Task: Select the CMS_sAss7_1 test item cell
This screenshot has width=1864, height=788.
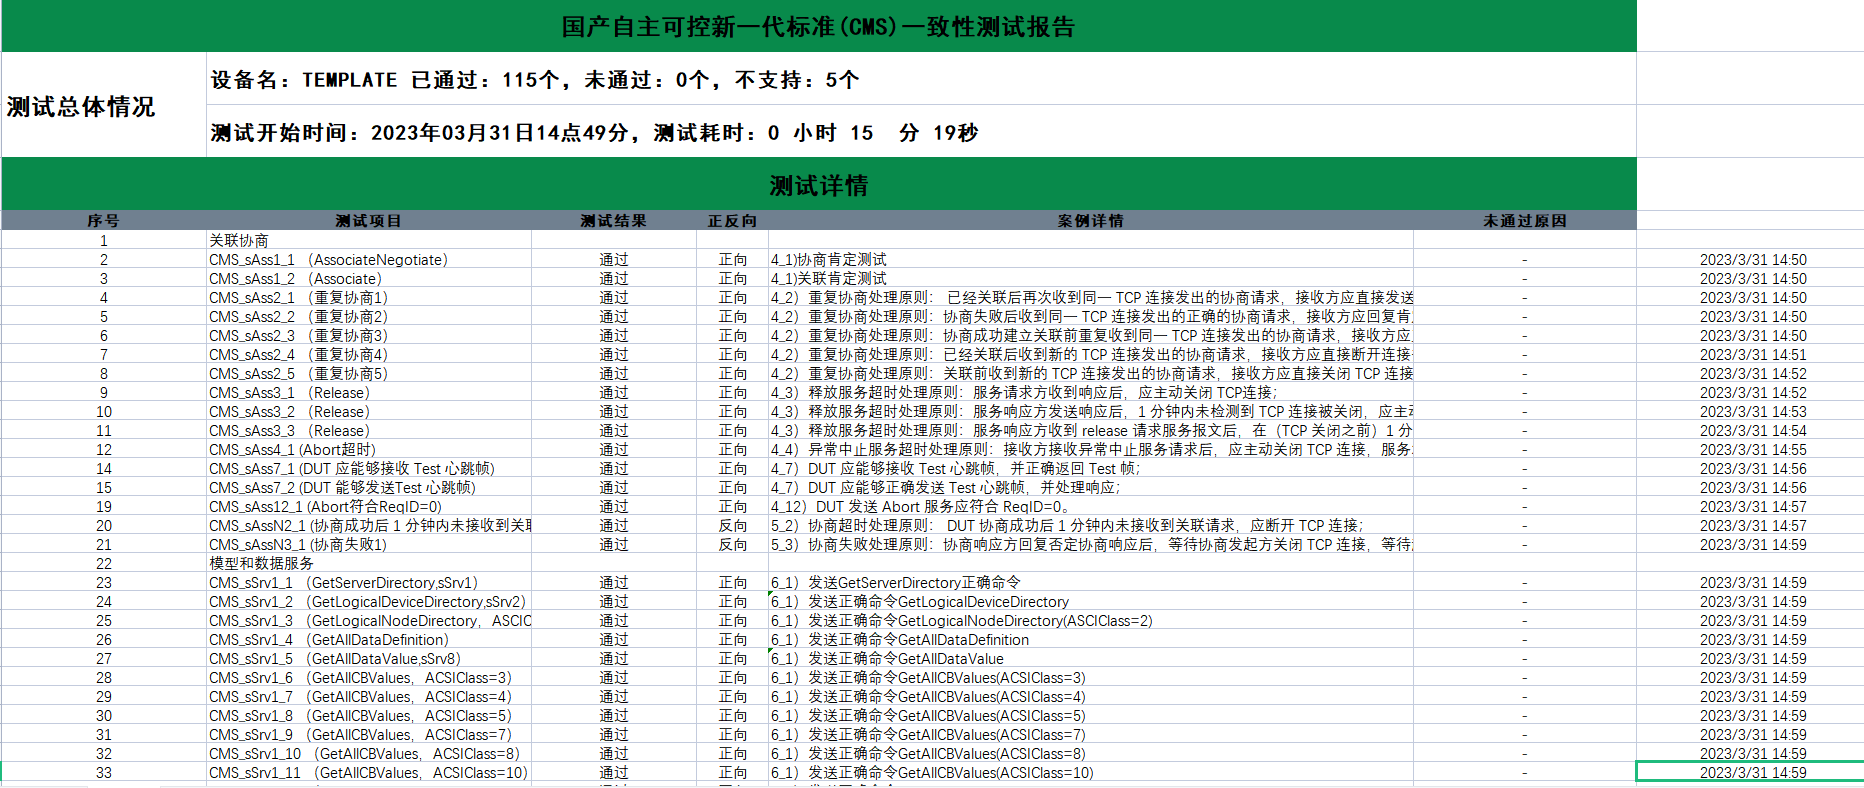Action: coord(369,468)
